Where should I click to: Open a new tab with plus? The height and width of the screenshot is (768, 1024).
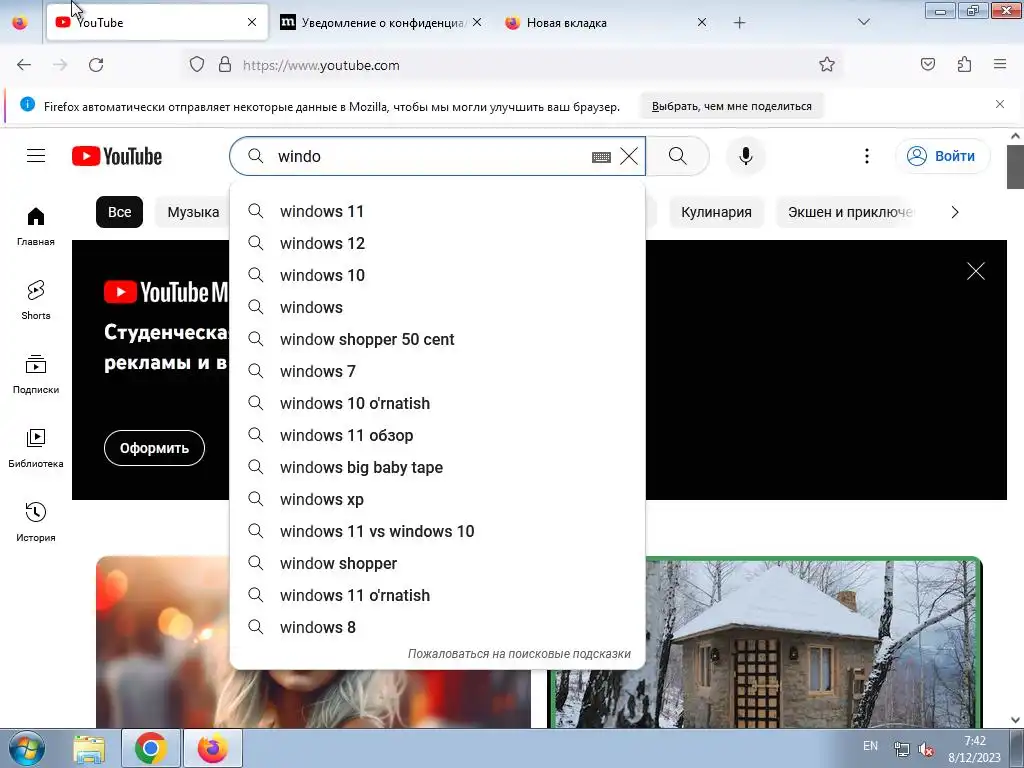pos(739,23)
